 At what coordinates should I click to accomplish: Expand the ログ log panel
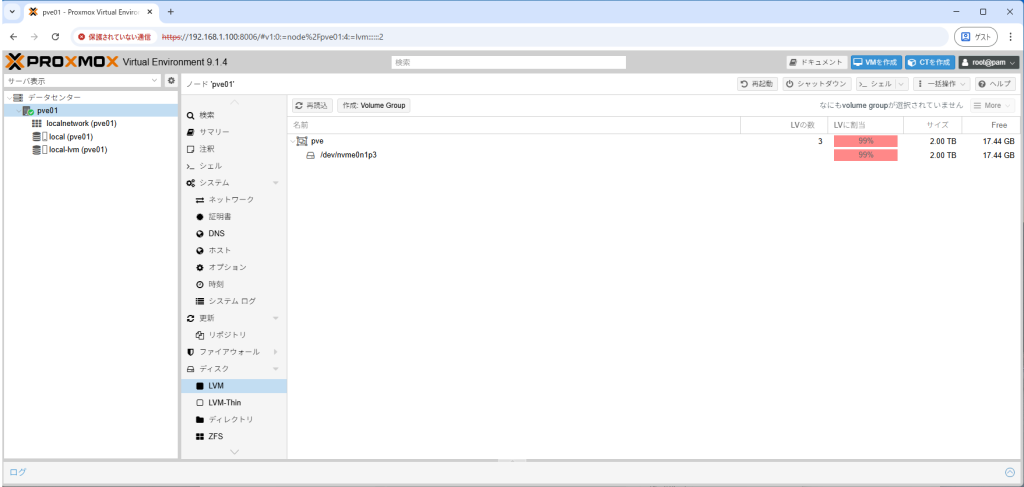click(x=1010, y=472)
